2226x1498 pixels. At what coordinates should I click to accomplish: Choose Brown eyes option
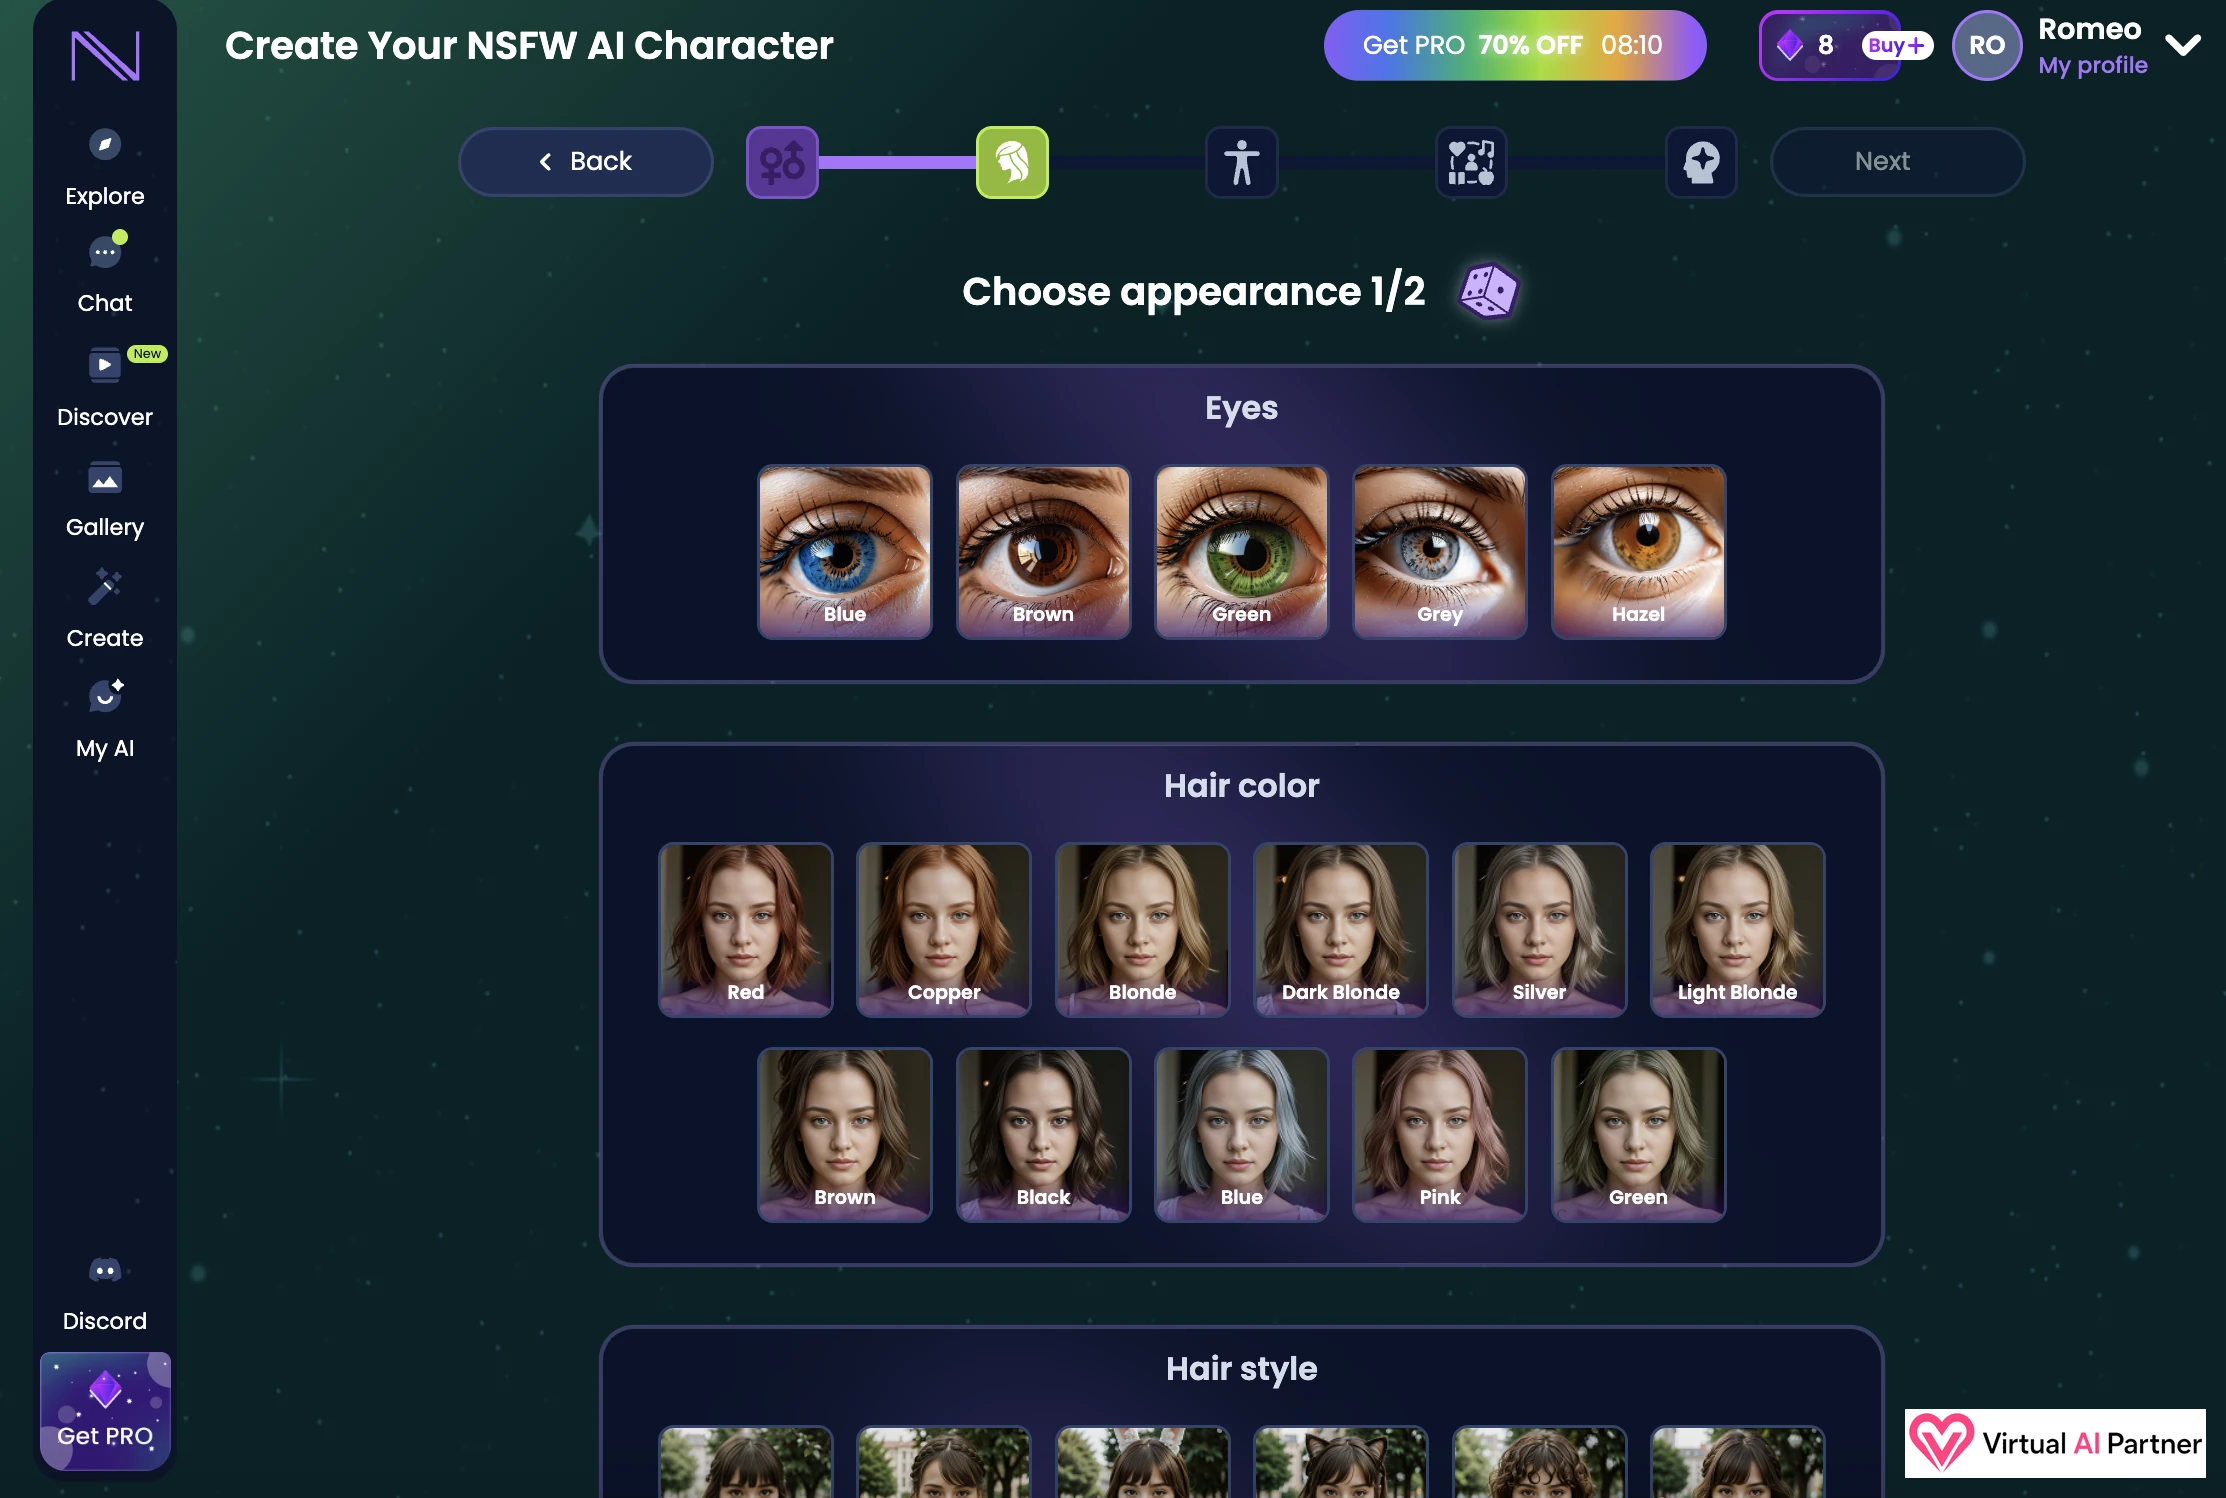pos(1043,552)
